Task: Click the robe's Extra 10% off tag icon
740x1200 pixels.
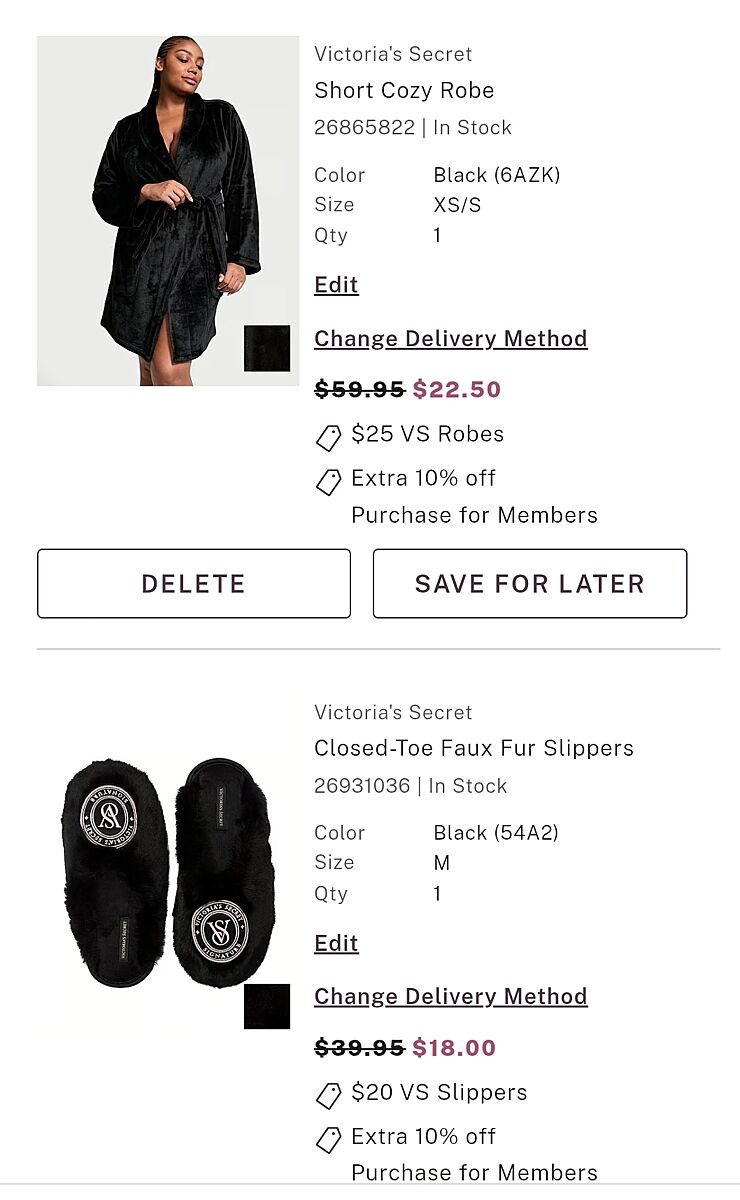Action: (328, 481)
